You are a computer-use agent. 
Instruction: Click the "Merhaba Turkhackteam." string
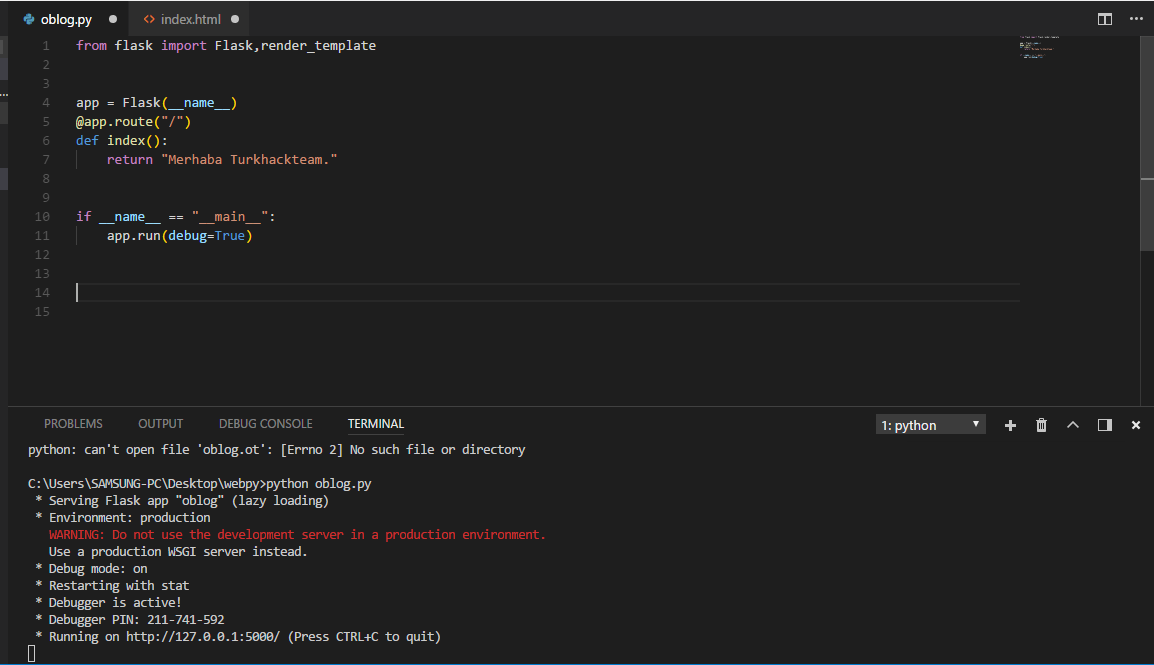point(249,160)
